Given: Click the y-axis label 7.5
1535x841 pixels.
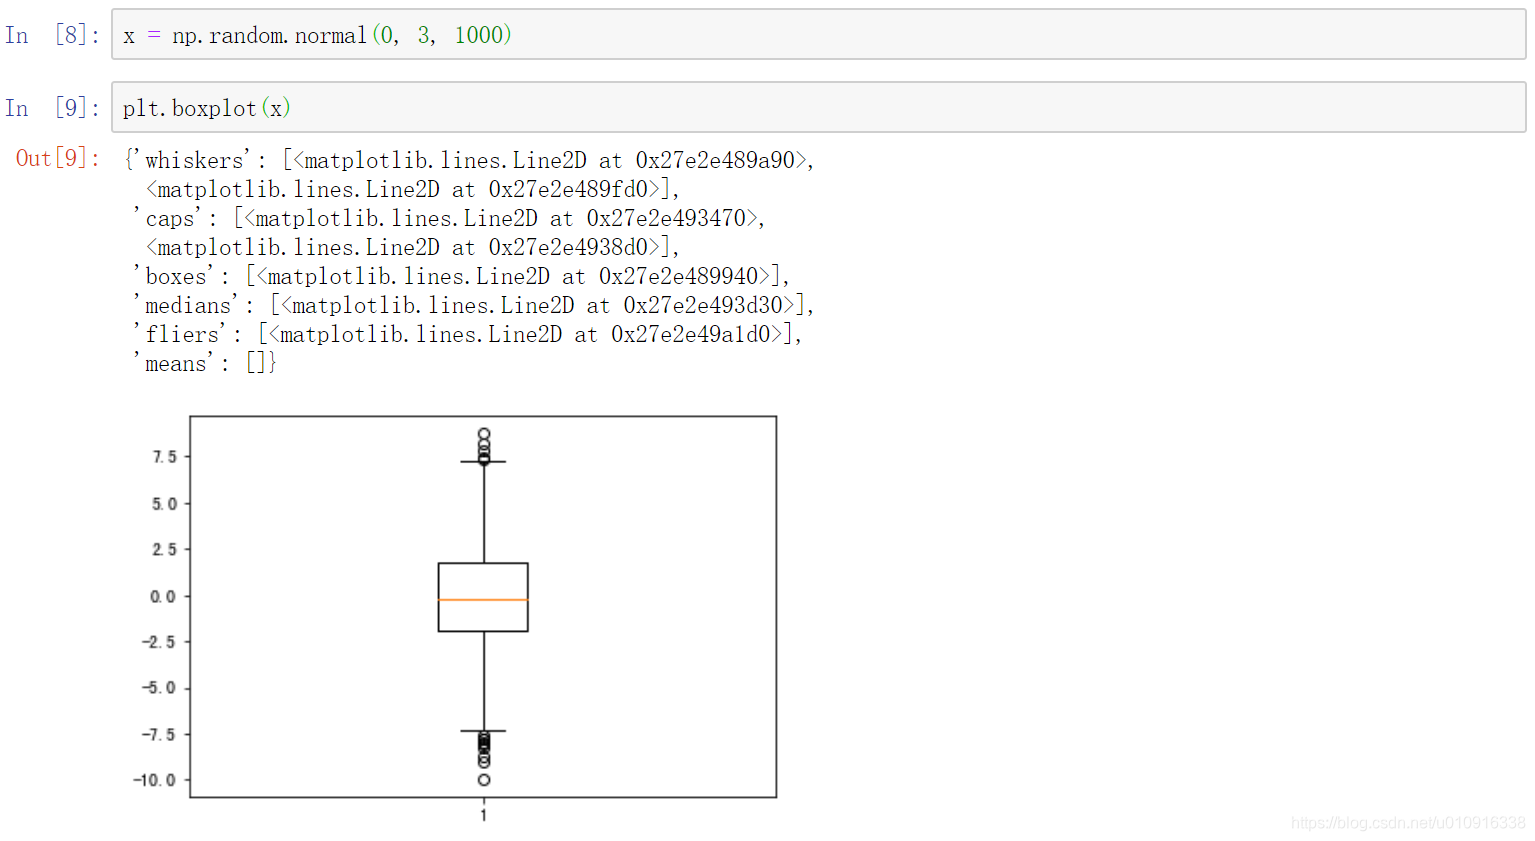Looking at the screenshot, I should (x=164, y=457).
